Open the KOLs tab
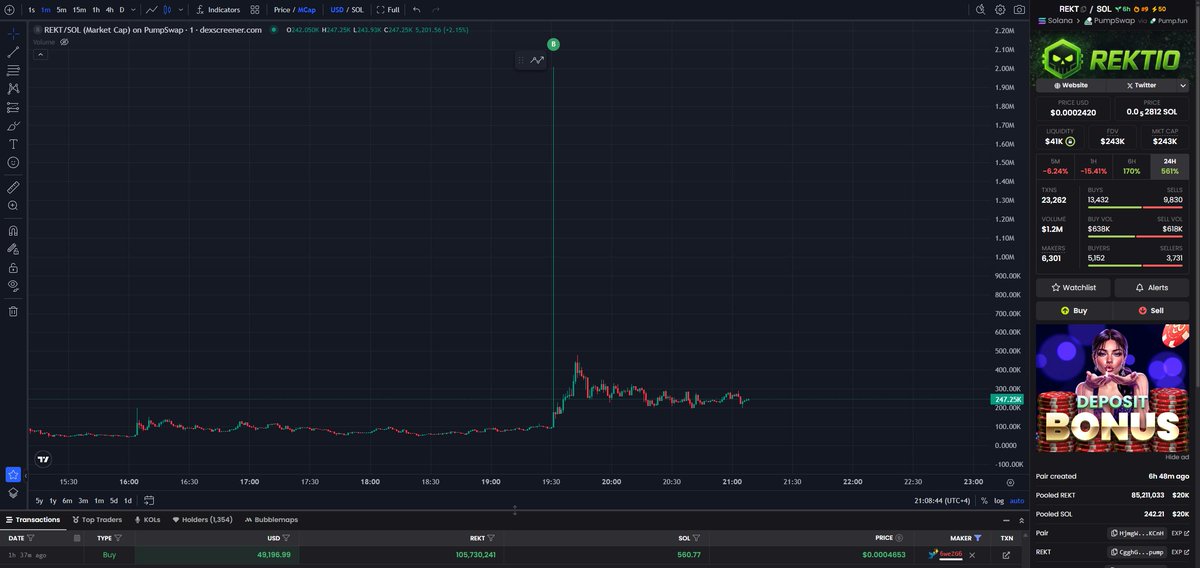This screenshot has height=568, width=1200. pyautogui.click(x=147, y=520)
